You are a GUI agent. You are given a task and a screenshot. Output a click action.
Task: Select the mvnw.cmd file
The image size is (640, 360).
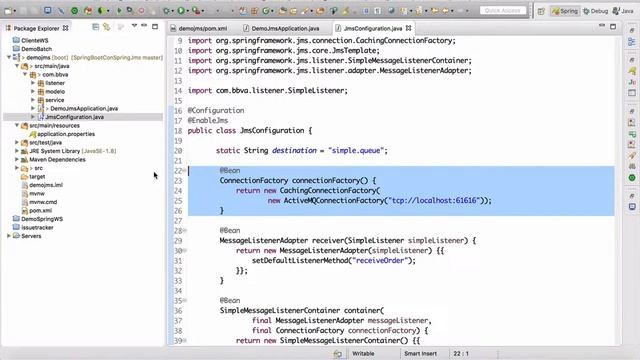pyautogui.click(x=43, y=202)
